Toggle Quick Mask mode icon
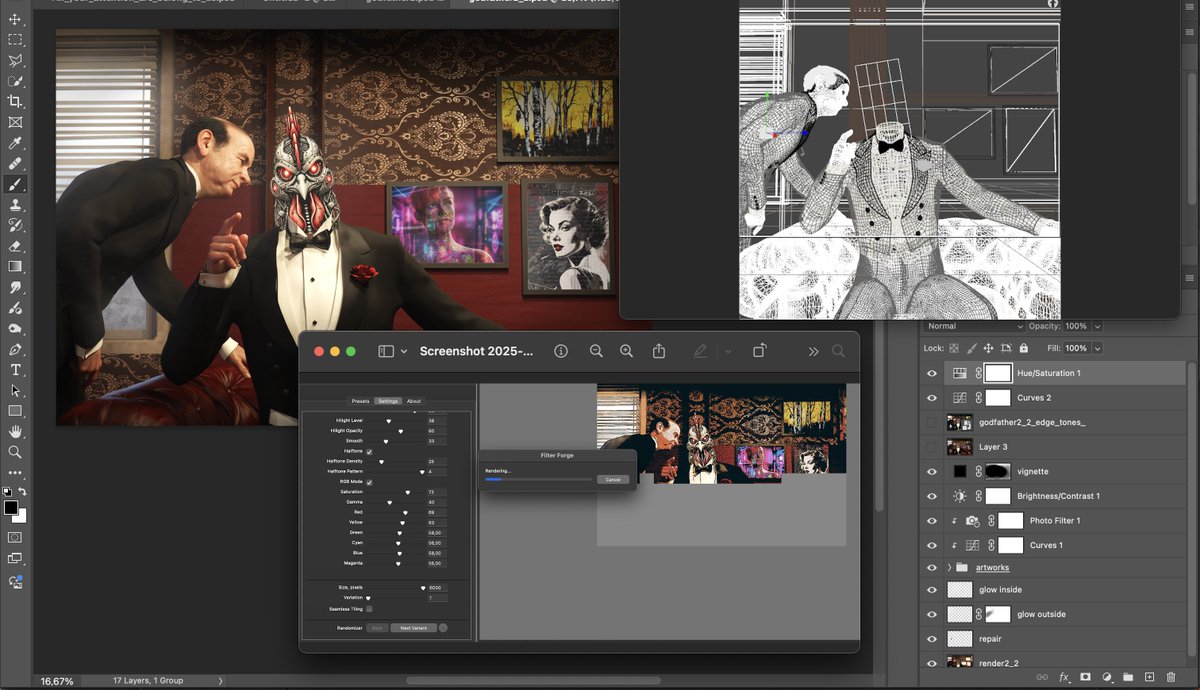 click(15, 538)
